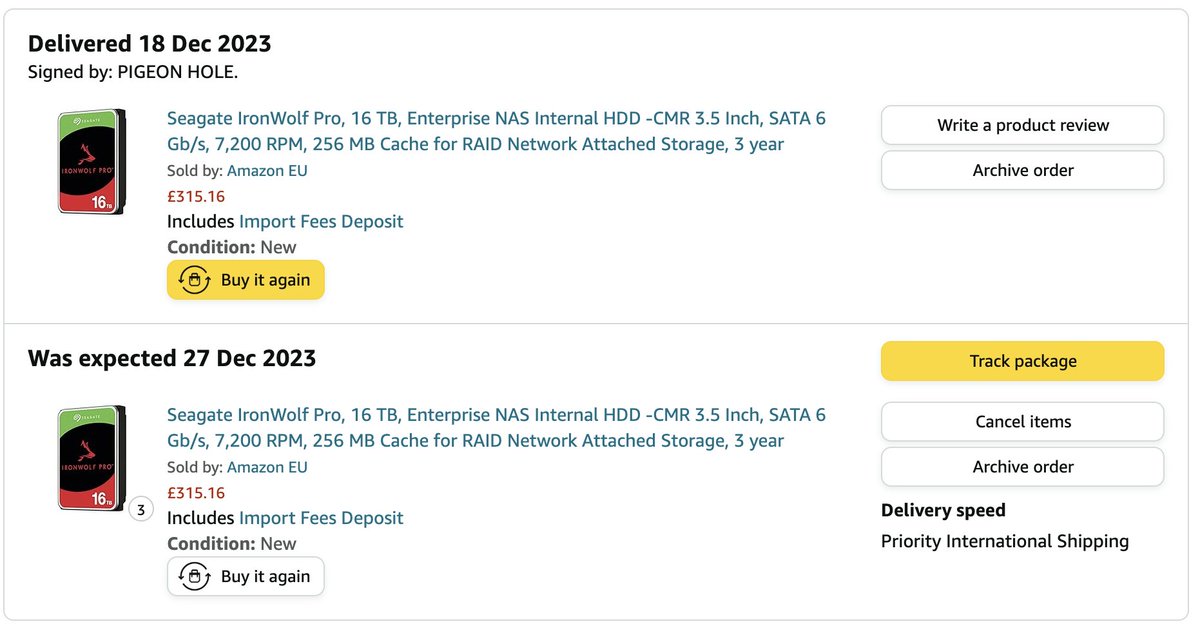Click the Buy it again cart icon in expected order

pyautogui.click(x=195, y=576)
